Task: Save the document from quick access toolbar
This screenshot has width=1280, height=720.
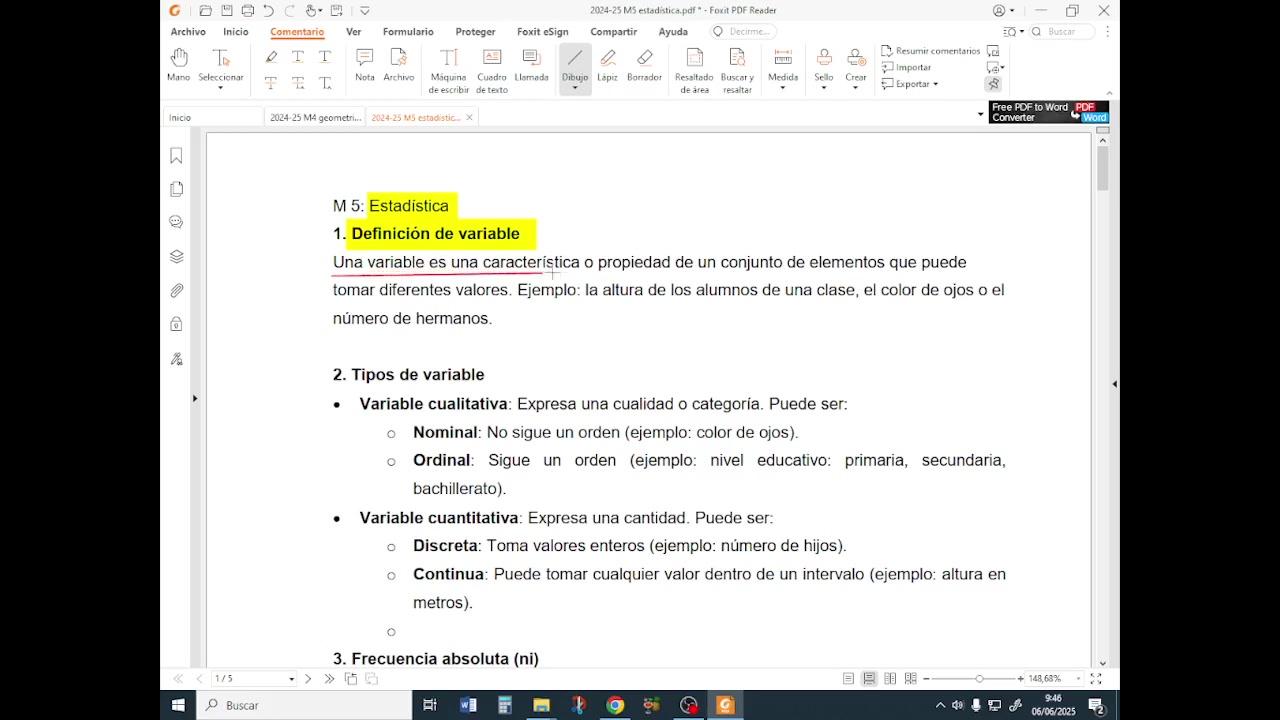Action: tap(226, 11)
